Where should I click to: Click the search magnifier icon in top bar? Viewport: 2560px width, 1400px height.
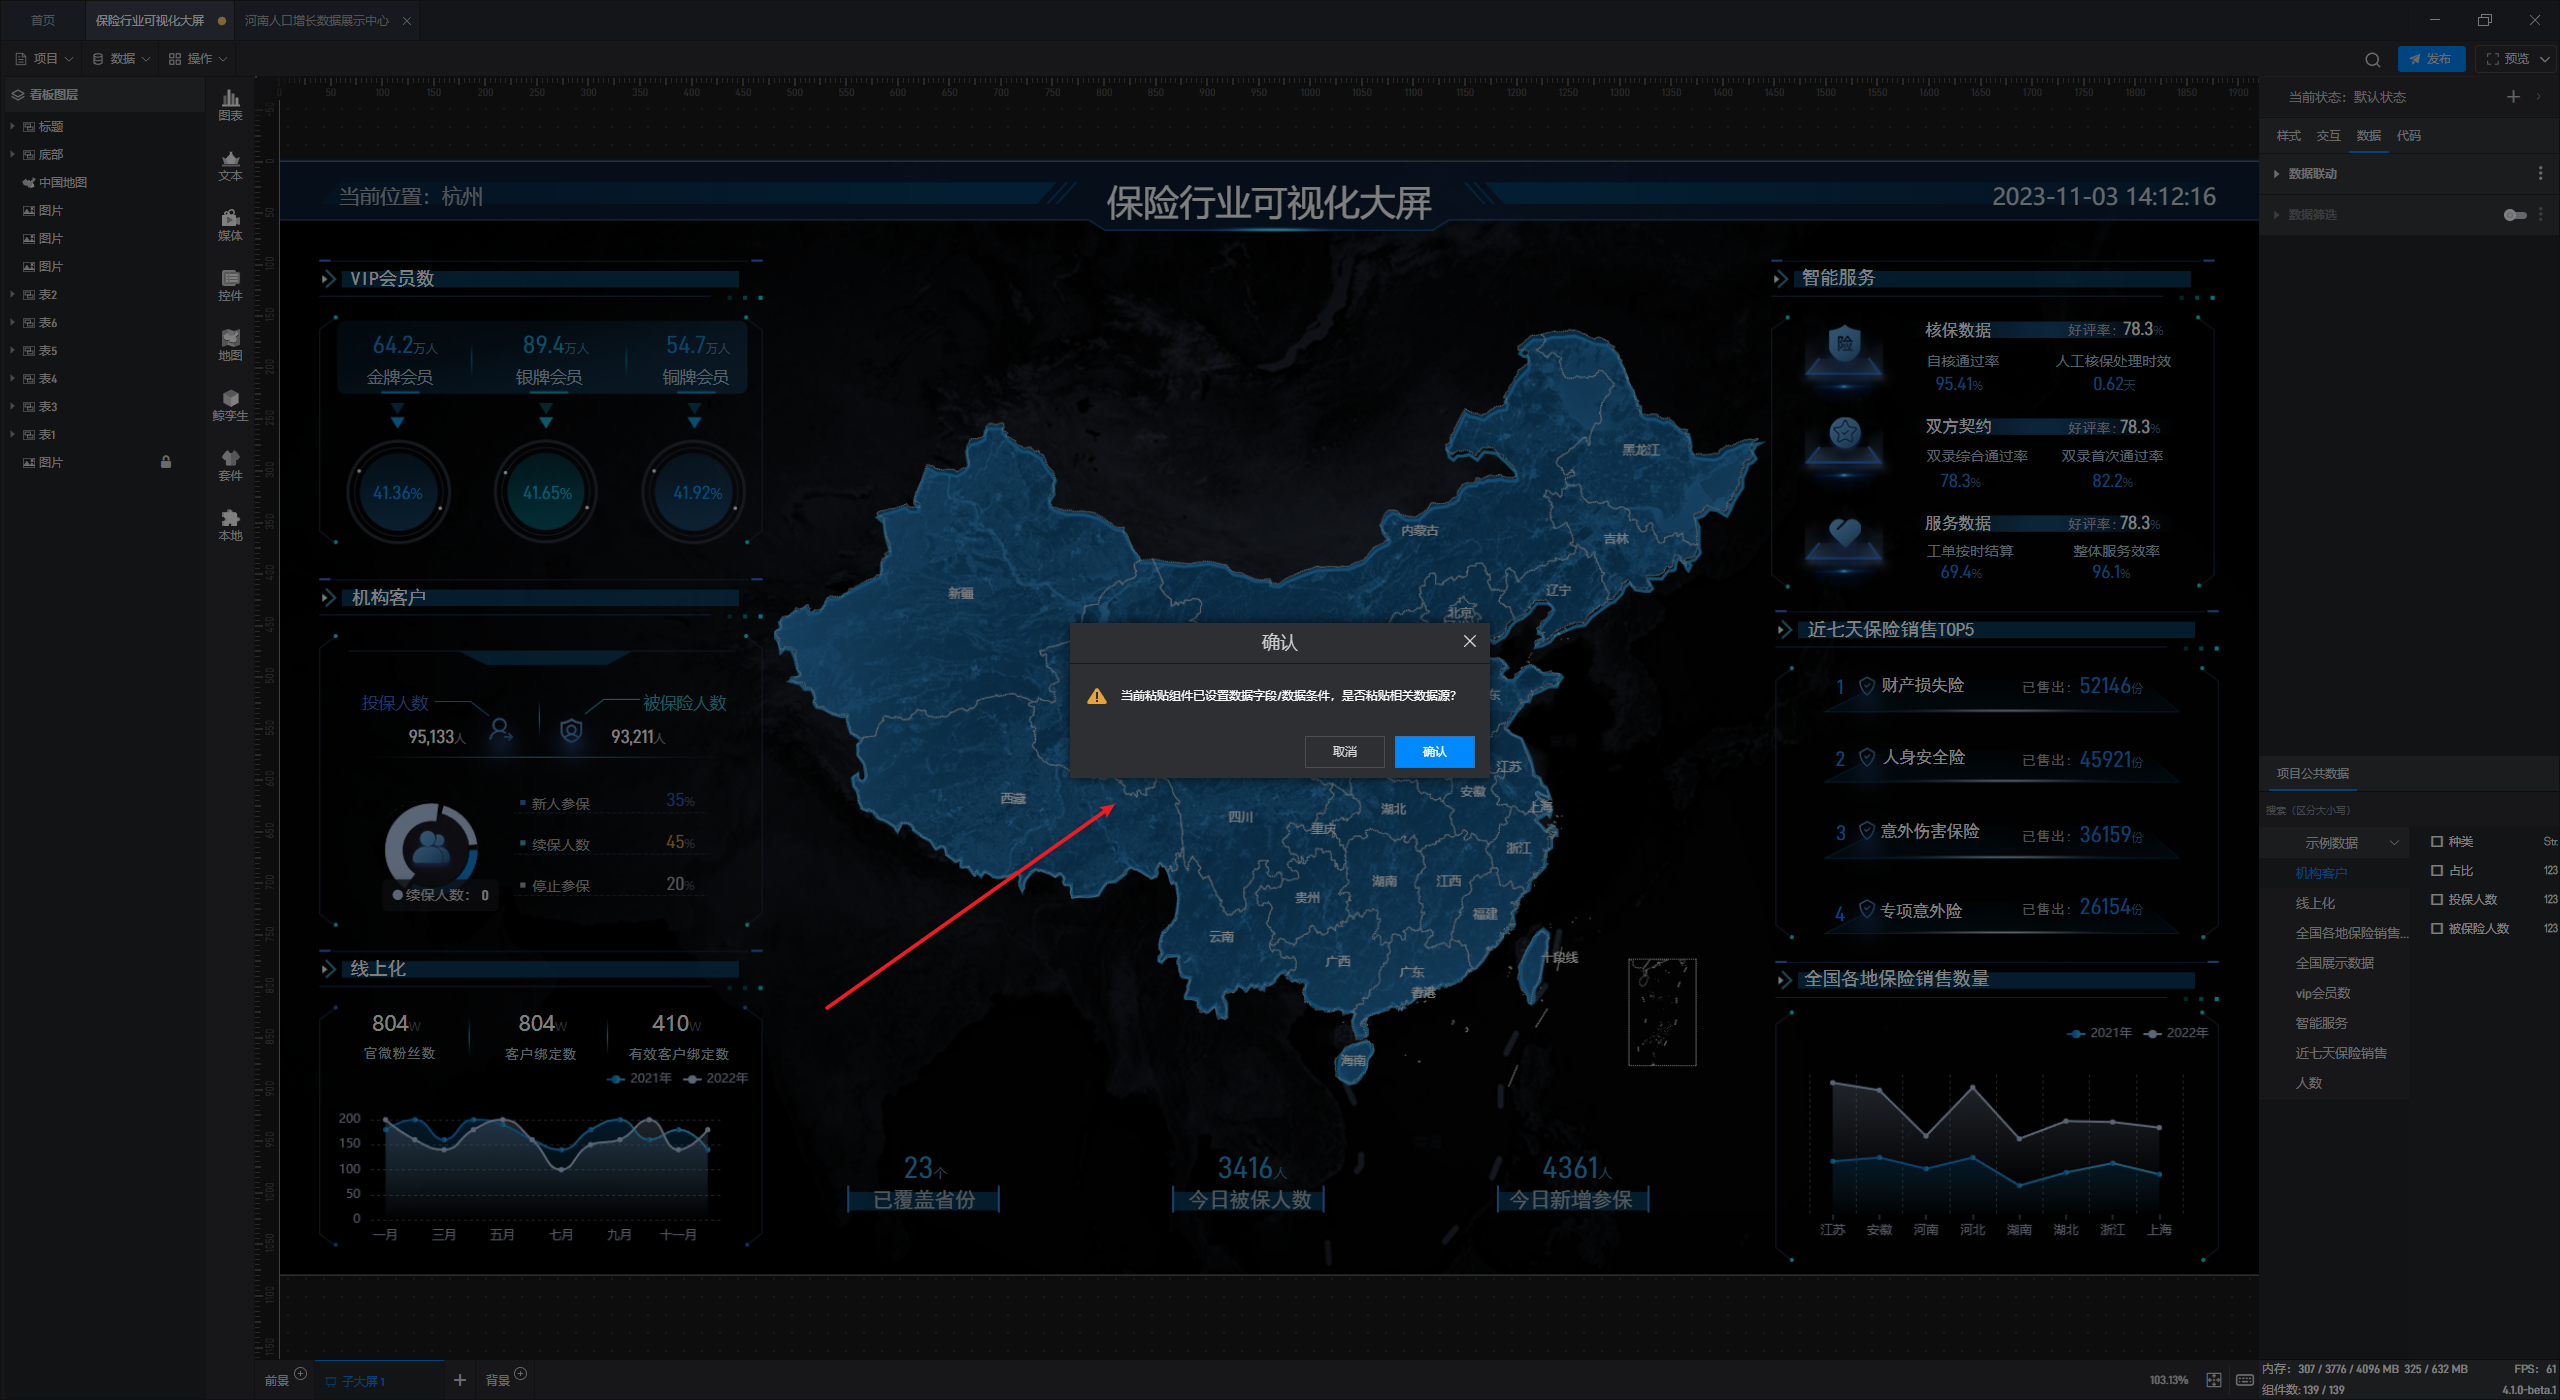(x=2372, y=59)
